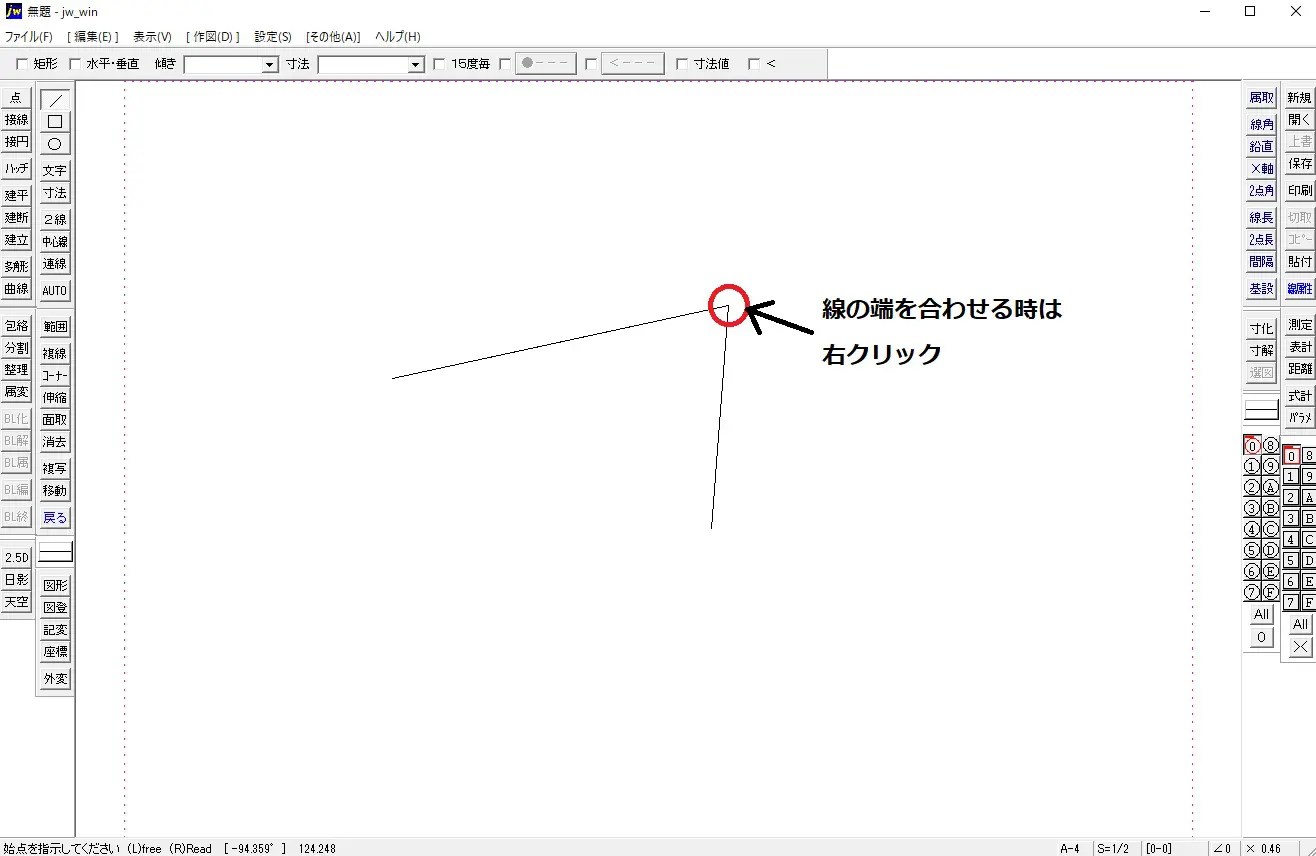The image size is (1316, 856).
Task: Click the 保存 save button
Action: (x=1299, y=164)
